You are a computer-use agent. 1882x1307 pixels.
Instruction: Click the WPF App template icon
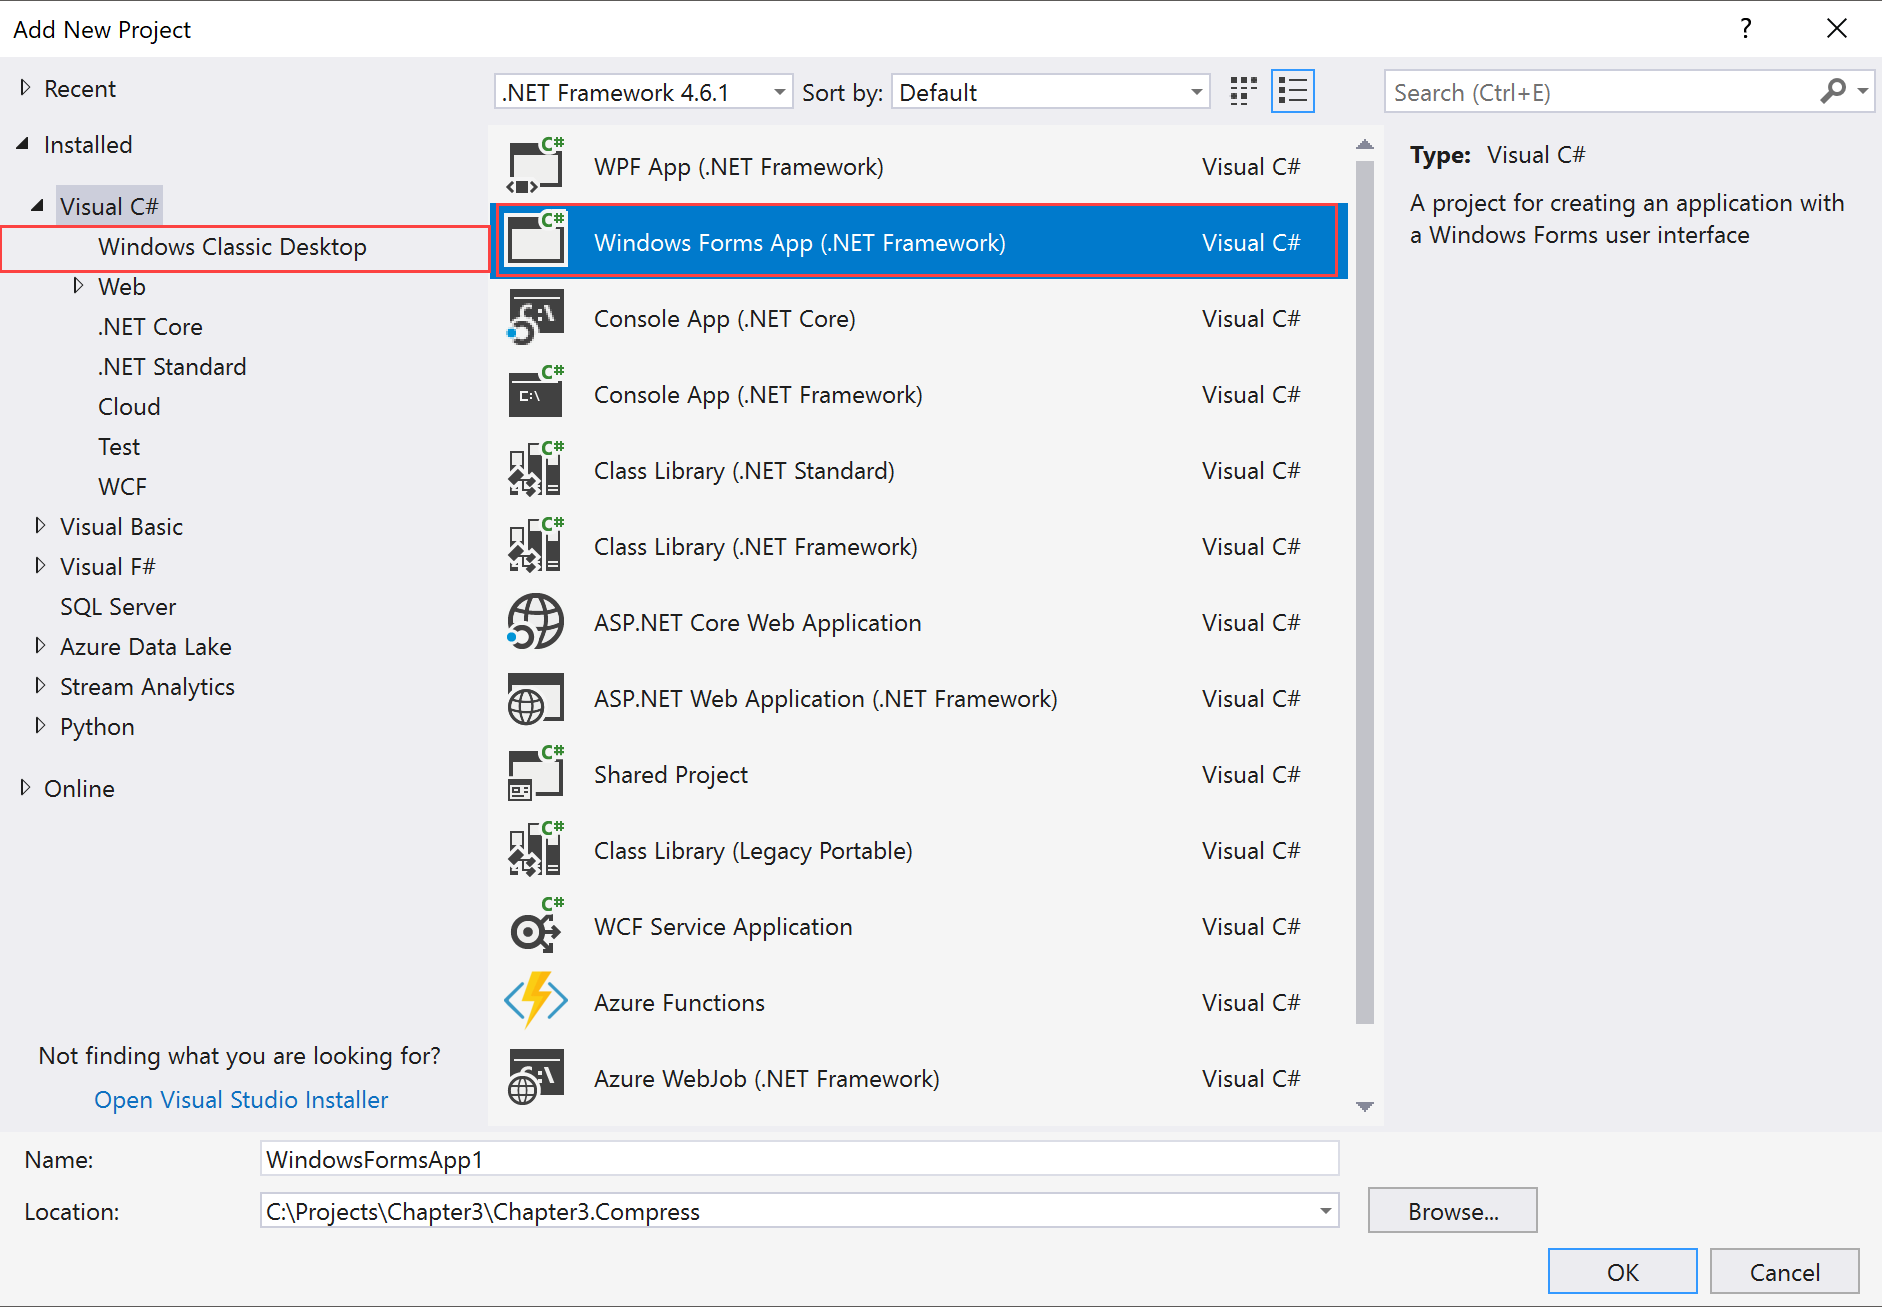click(536, 166)
